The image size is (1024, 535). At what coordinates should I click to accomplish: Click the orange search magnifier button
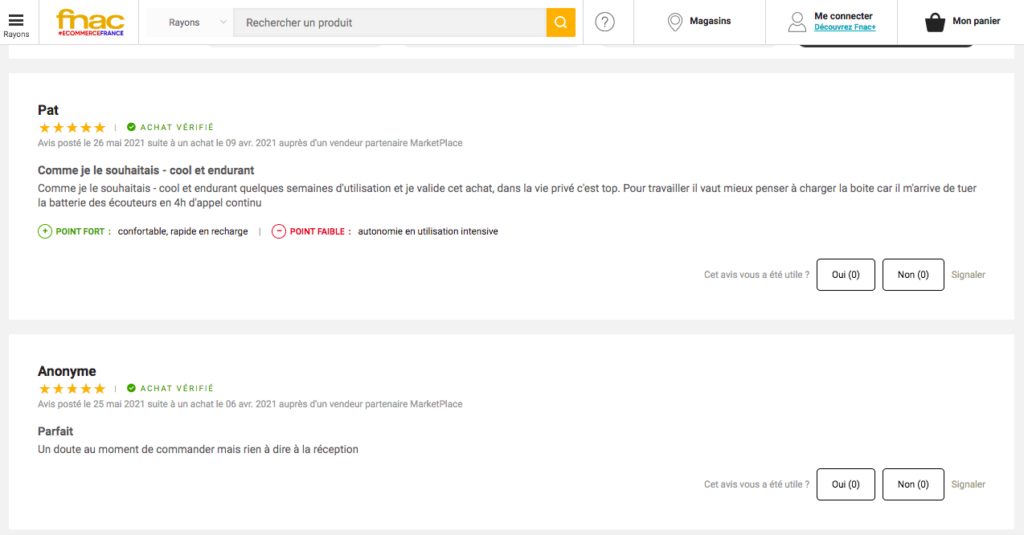tap(560, 23)
